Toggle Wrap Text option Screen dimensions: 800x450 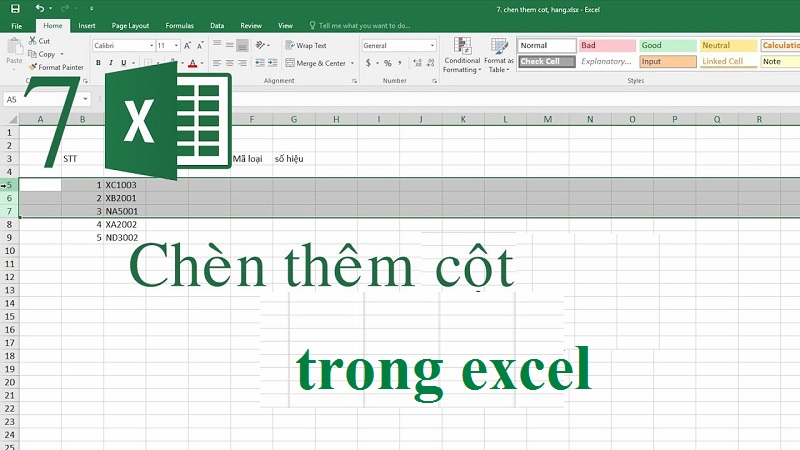[306, 45]
